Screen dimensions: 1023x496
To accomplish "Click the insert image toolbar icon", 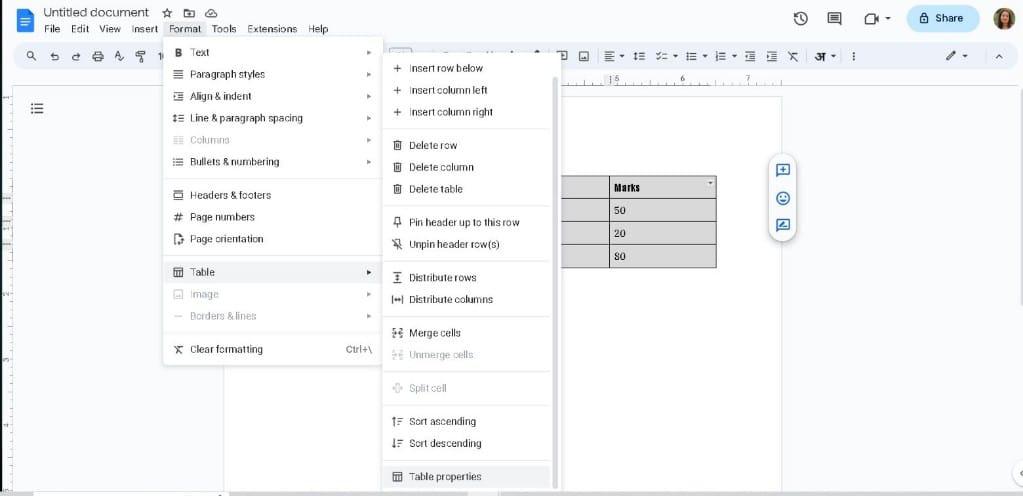I will (584, 56).
